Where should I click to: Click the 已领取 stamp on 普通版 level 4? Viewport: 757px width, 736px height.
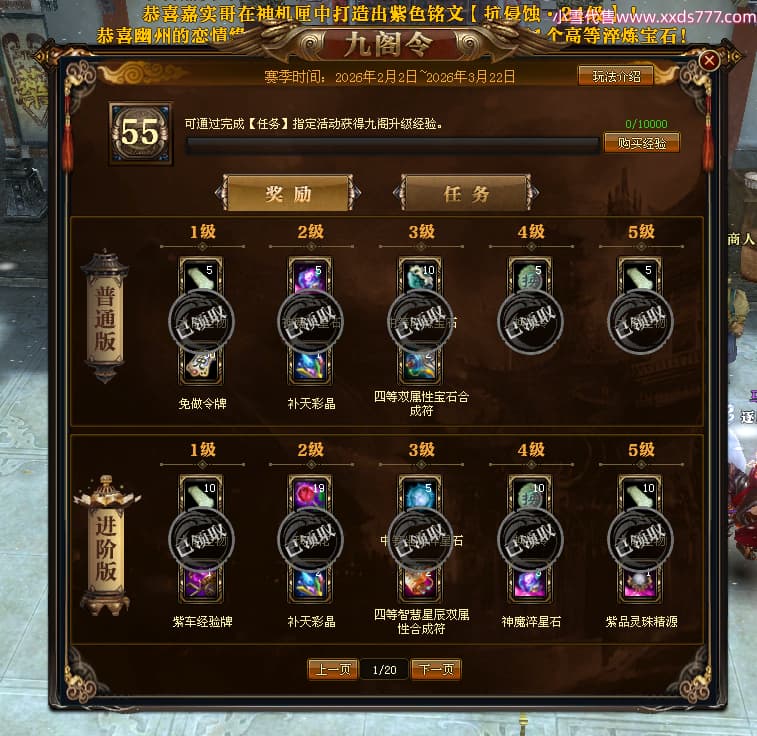530,321
